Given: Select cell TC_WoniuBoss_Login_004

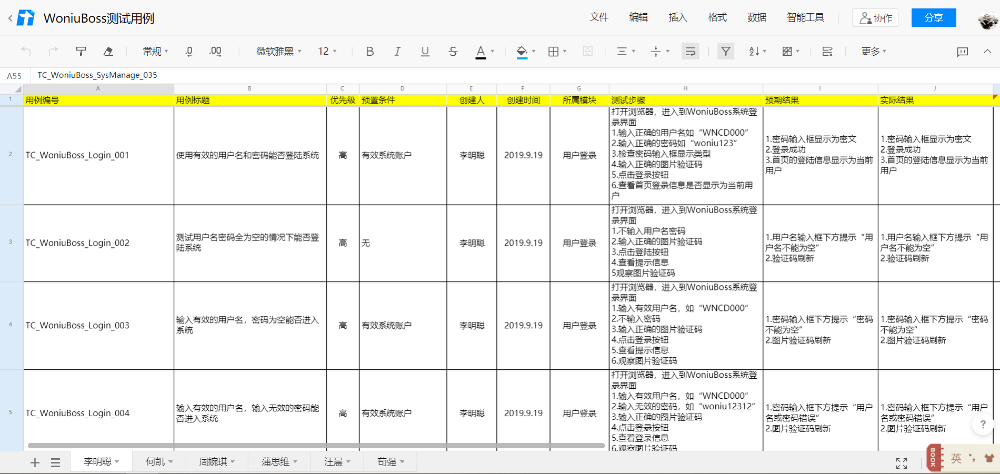Looking at the screenshot, I should coord(99,410).
